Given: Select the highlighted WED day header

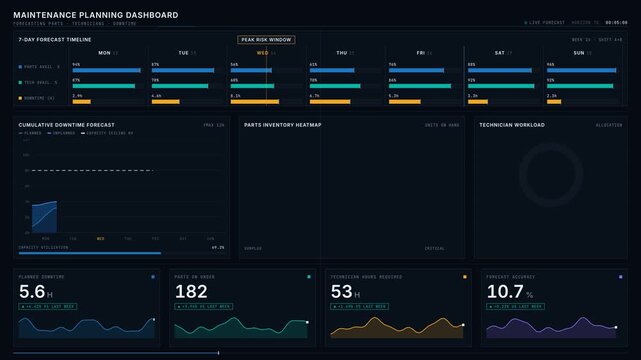Looking at the screenshot, I should point(266,53).
